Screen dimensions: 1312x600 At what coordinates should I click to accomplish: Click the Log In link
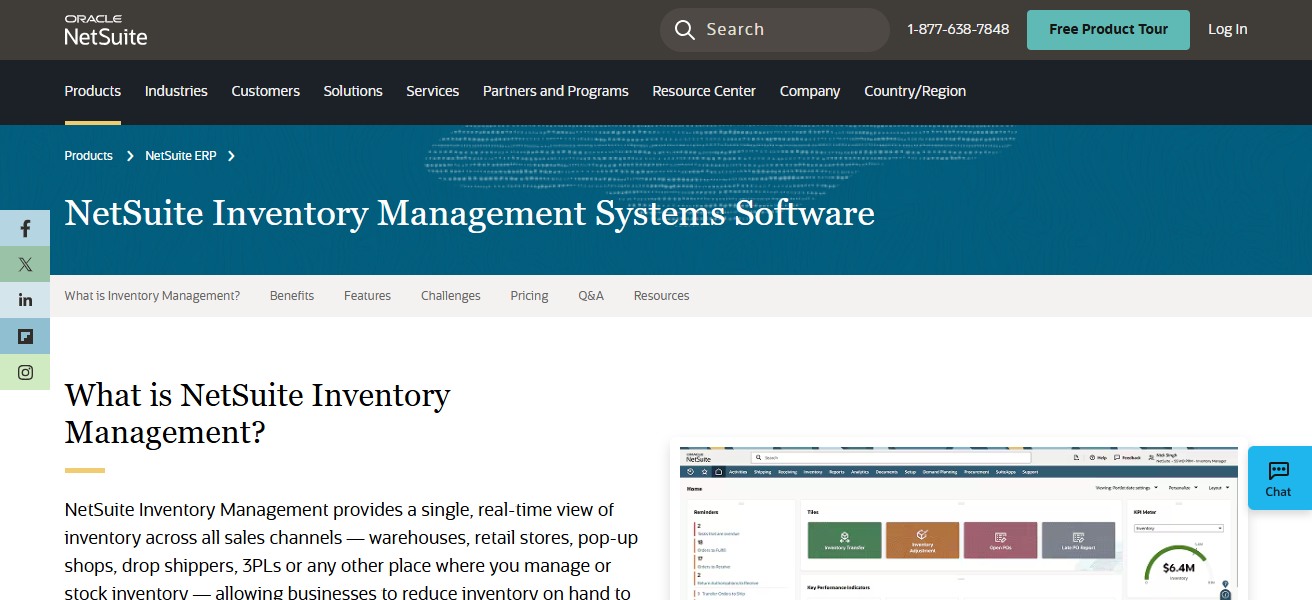pos(1227,30)
